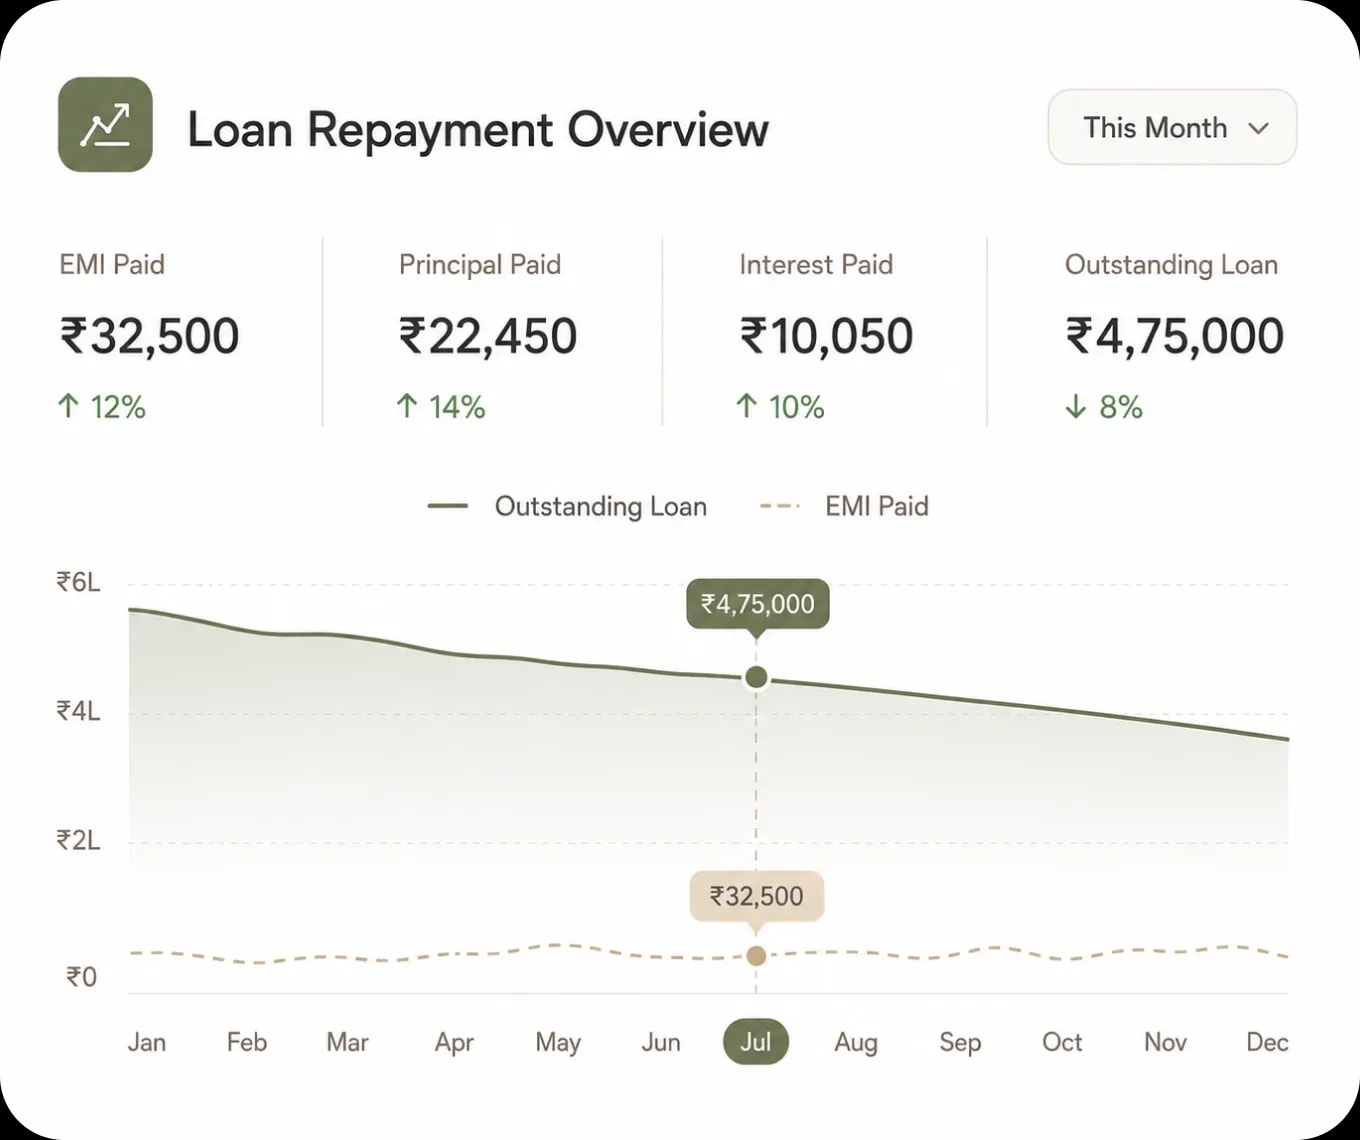Open the Outstanding Loan ₹4,75,000 stat
1360x1140 pixels.
click(1173, 335)
